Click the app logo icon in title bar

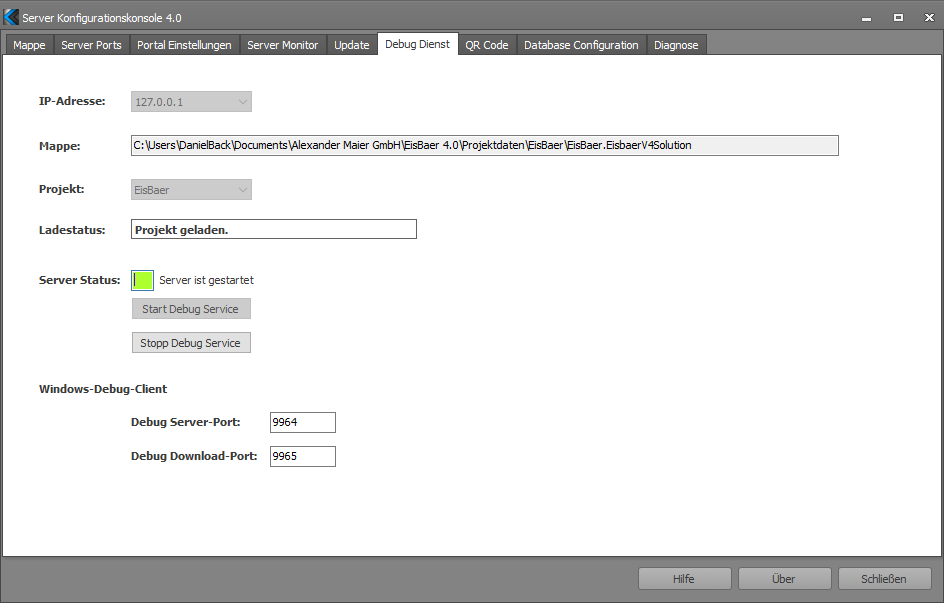tap(11, 17)
